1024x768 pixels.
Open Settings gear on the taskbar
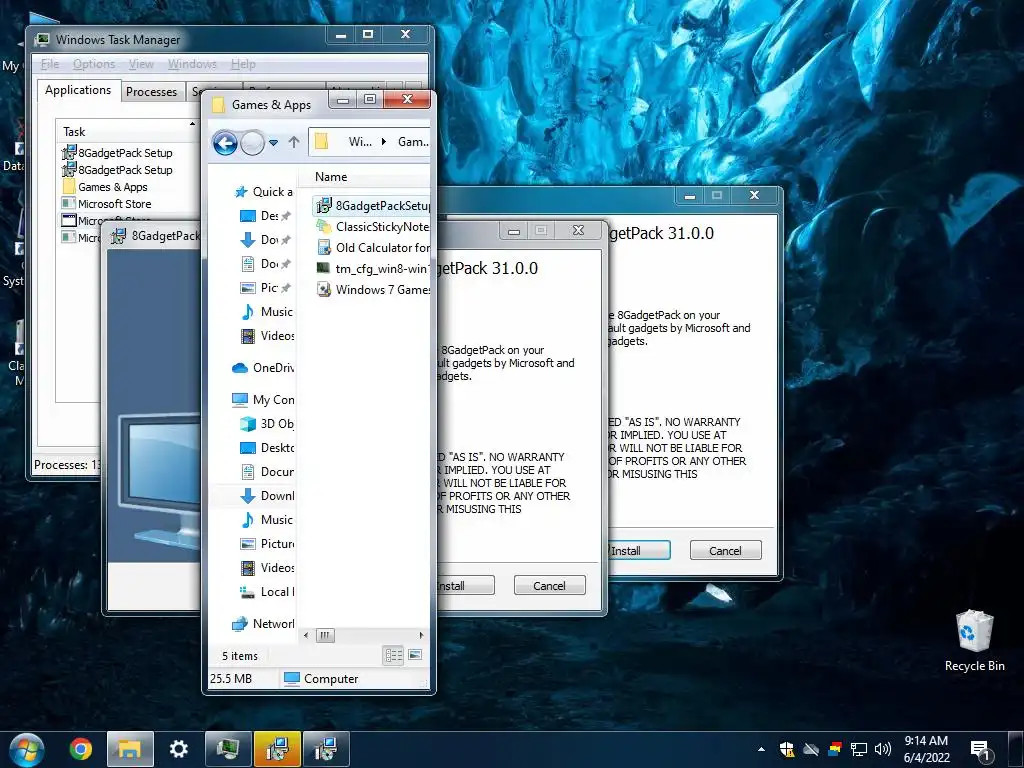click(178, 749)
